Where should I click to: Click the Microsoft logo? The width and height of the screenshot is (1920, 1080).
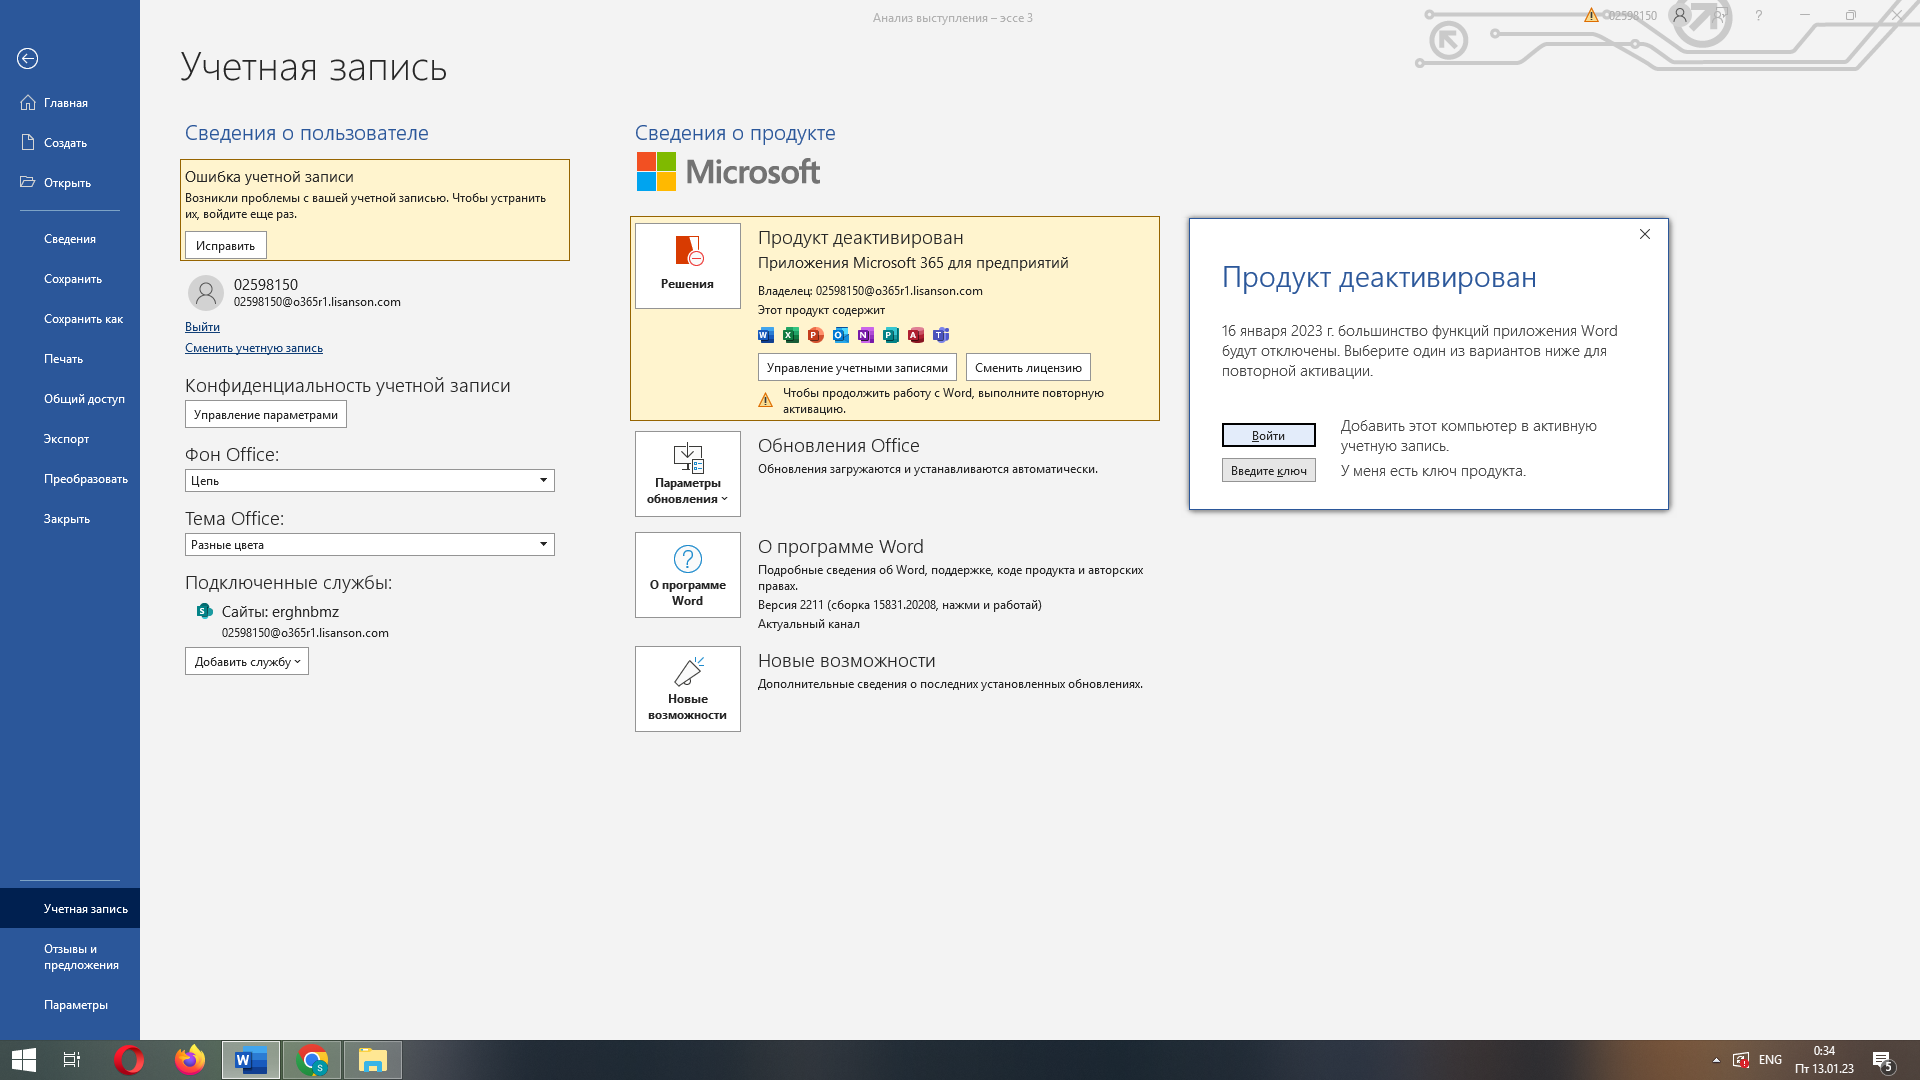coord(728,172)
